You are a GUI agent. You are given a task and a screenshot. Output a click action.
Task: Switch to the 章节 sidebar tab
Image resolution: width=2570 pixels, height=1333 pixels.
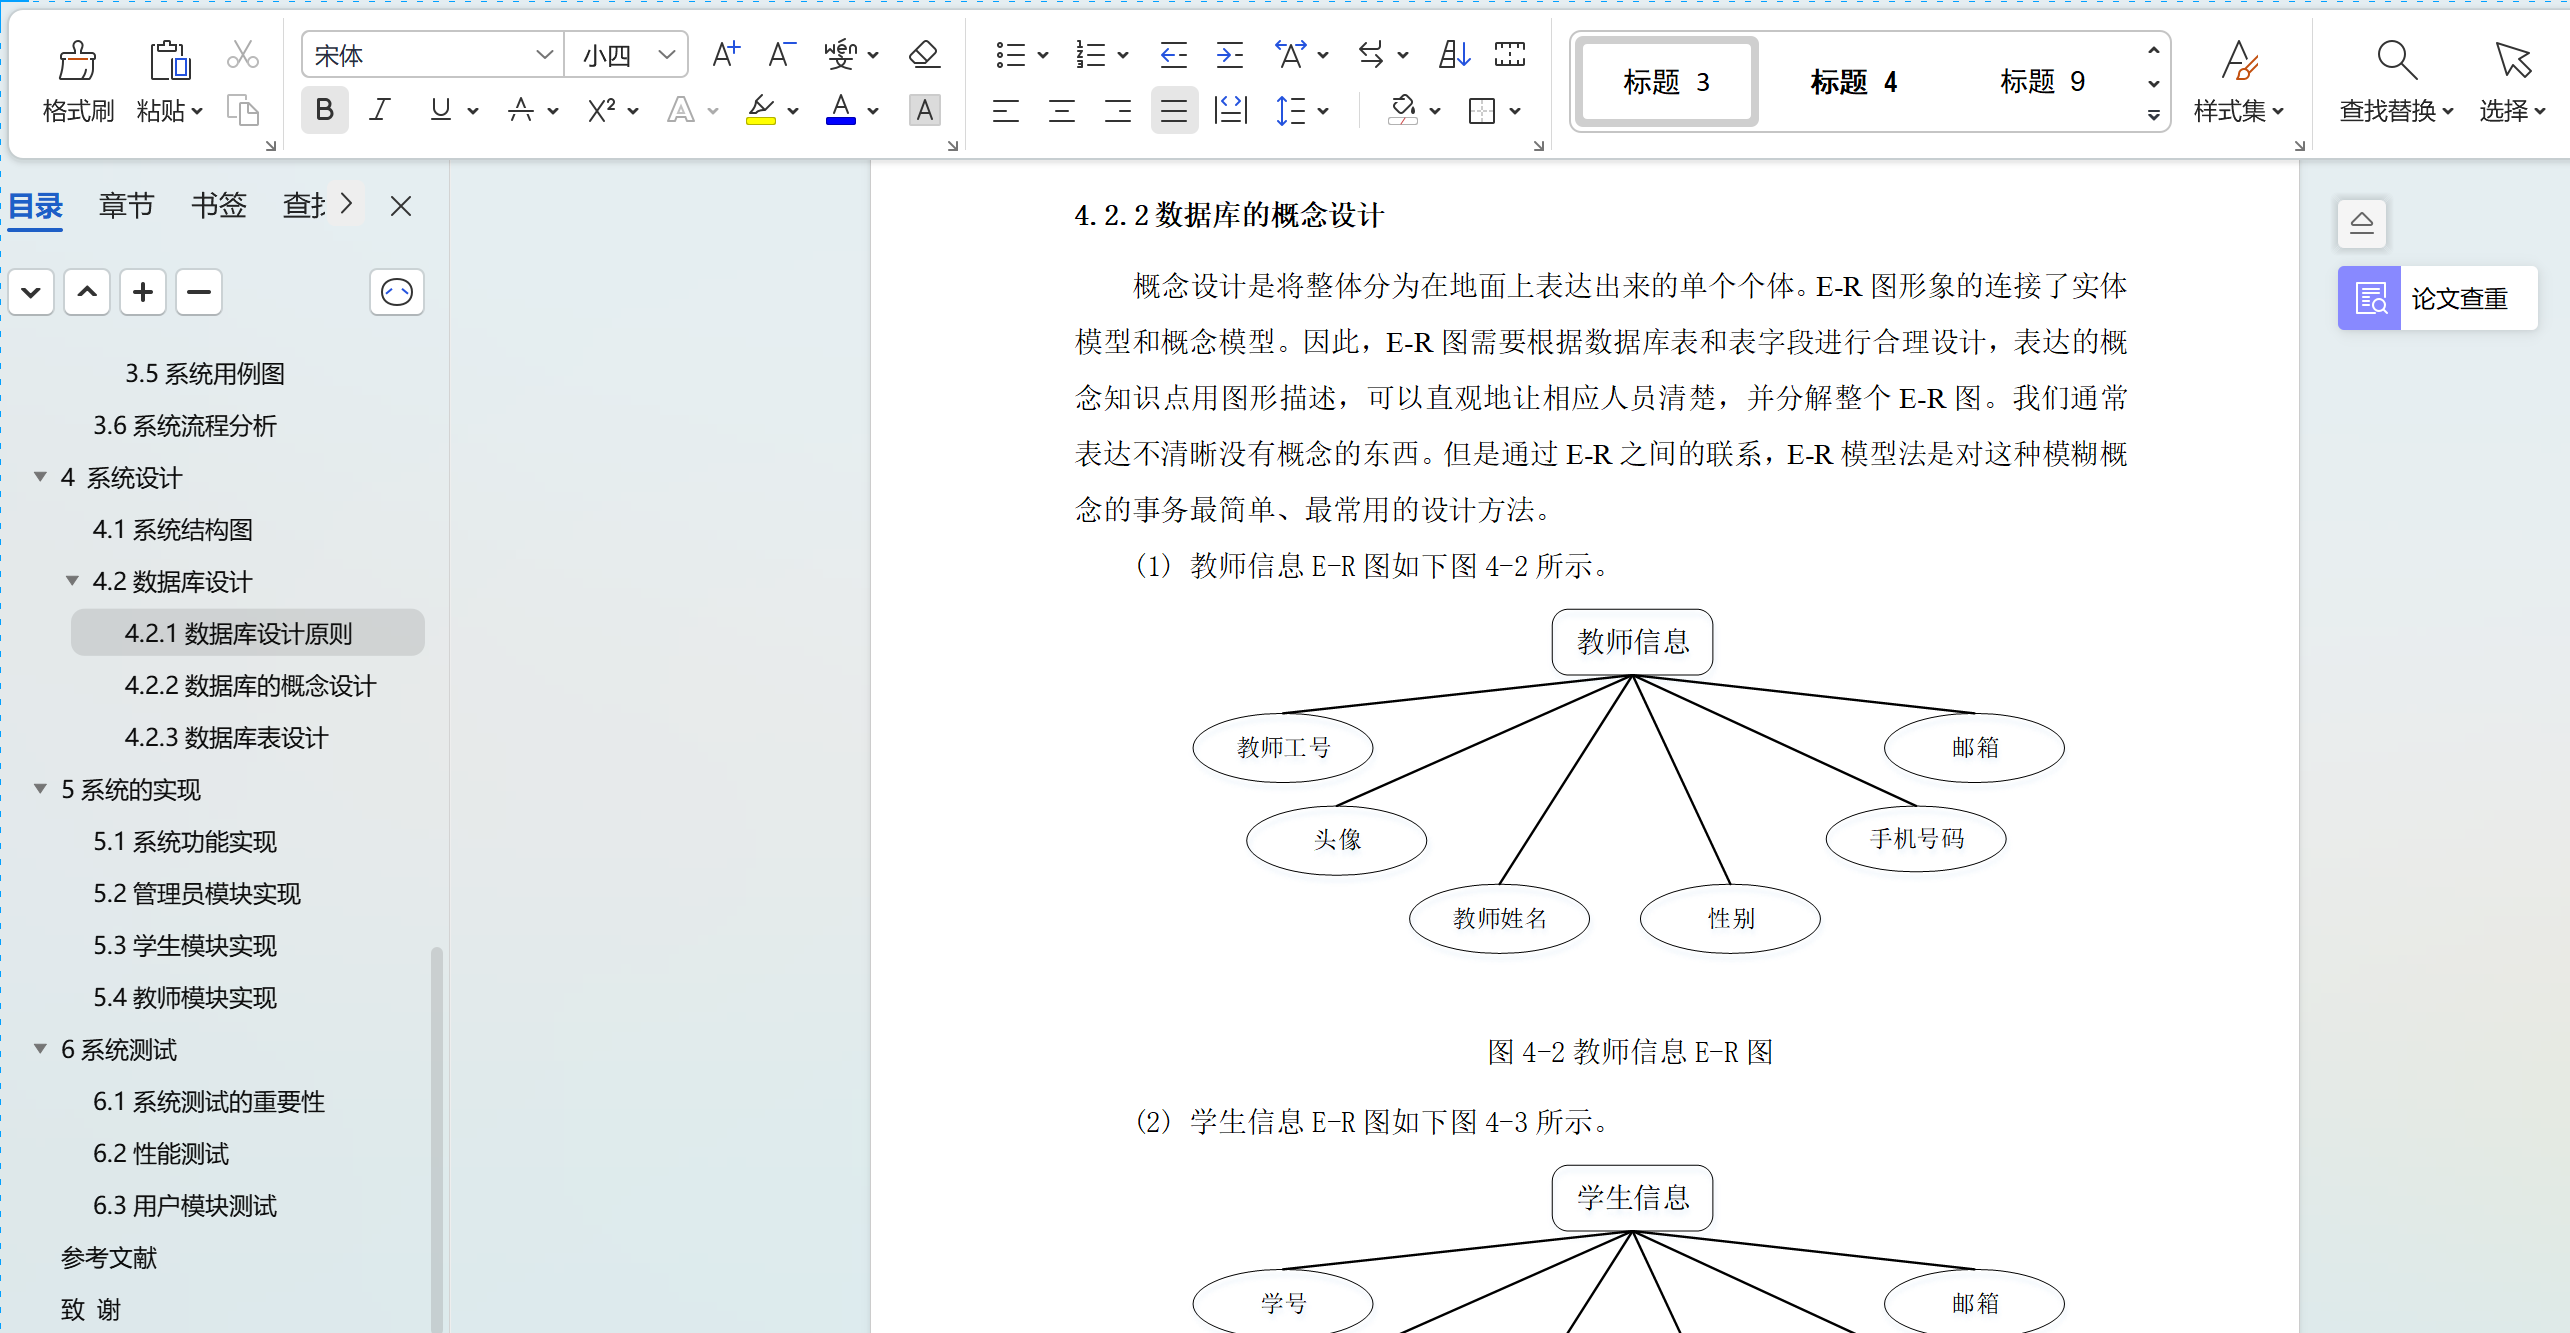tap(125, 205)
